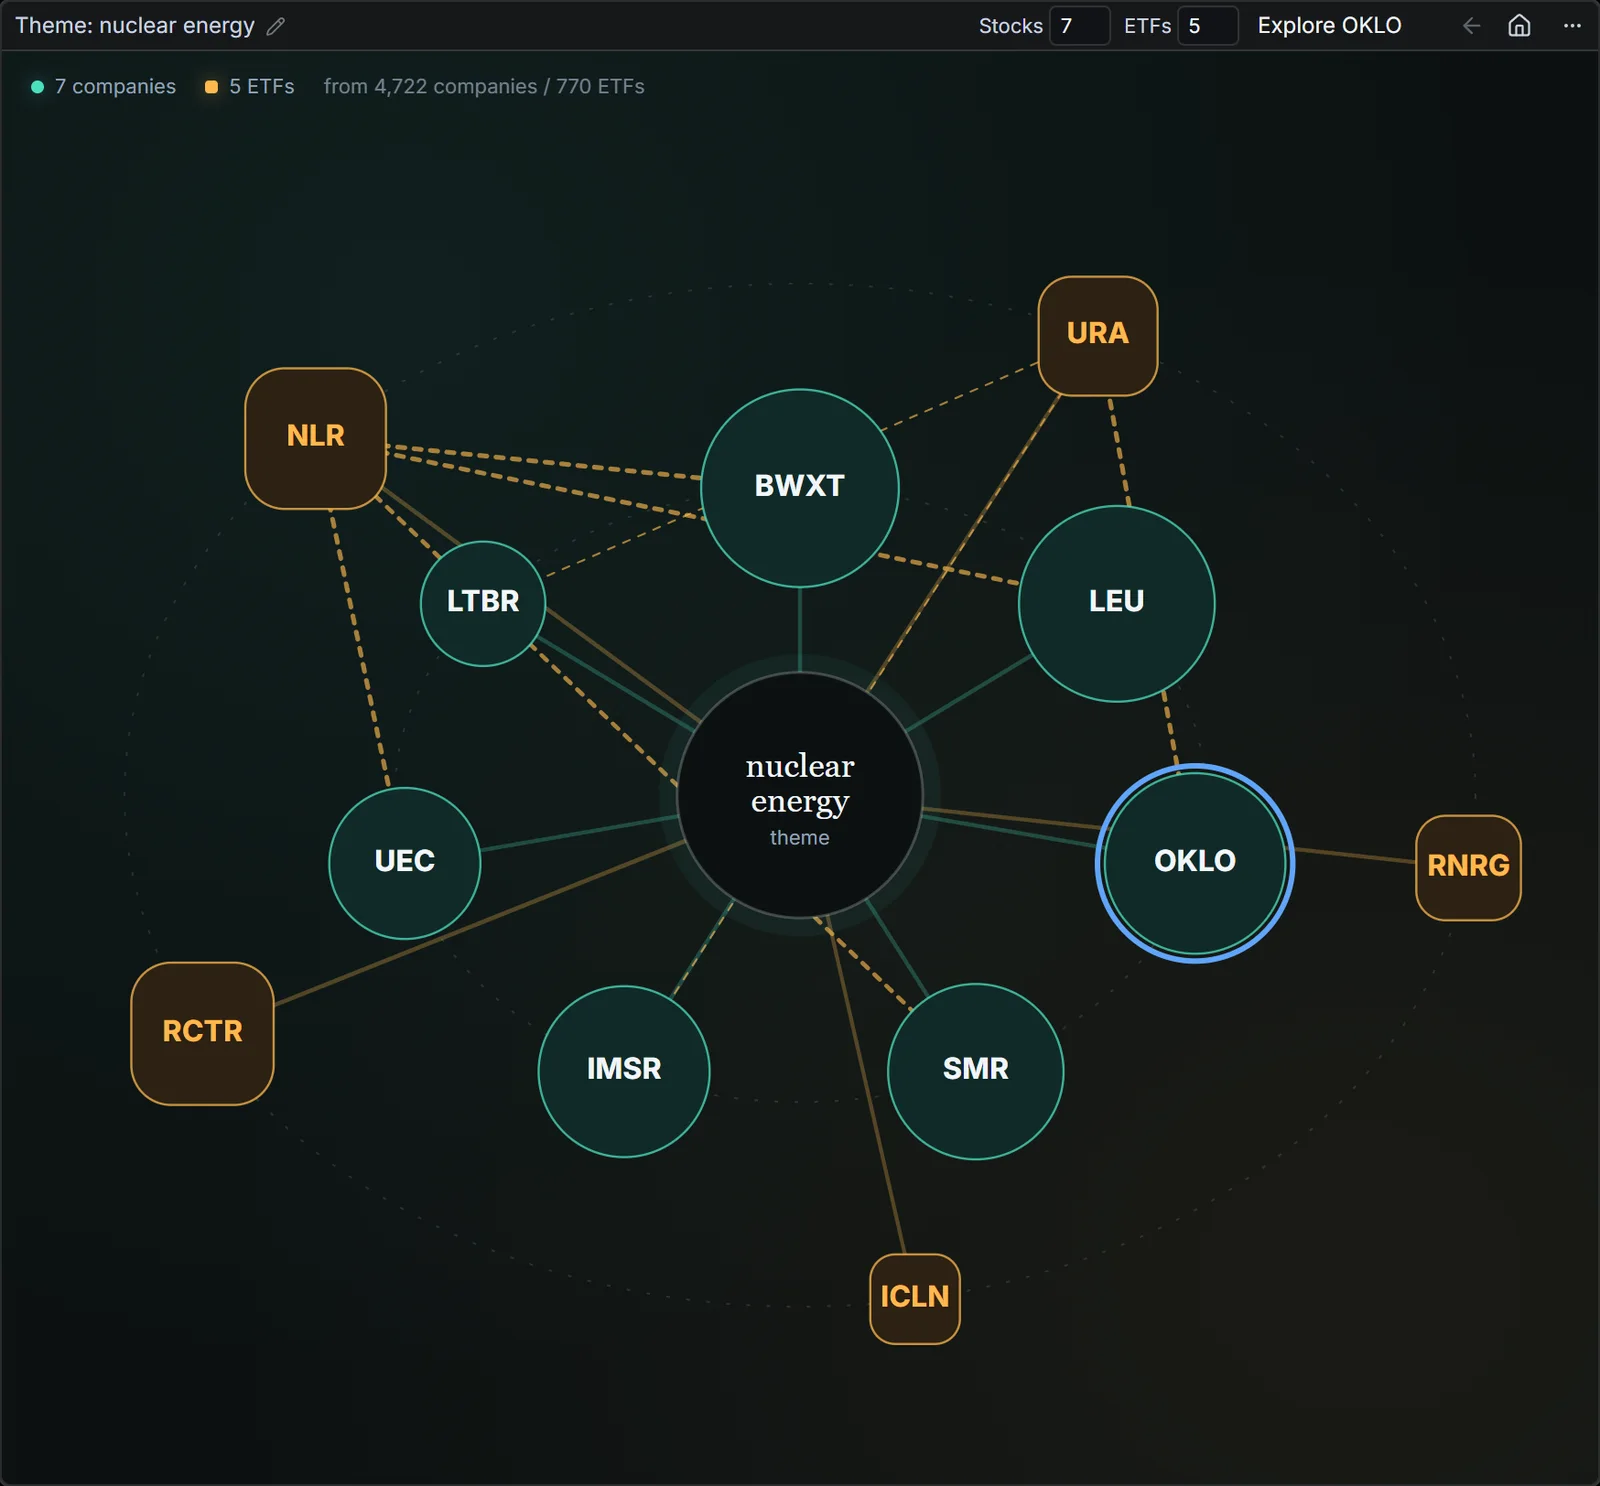Go back with the left arrow icon
This screenshot has width=1600, height=1486.
click(x=1471, y=26)
